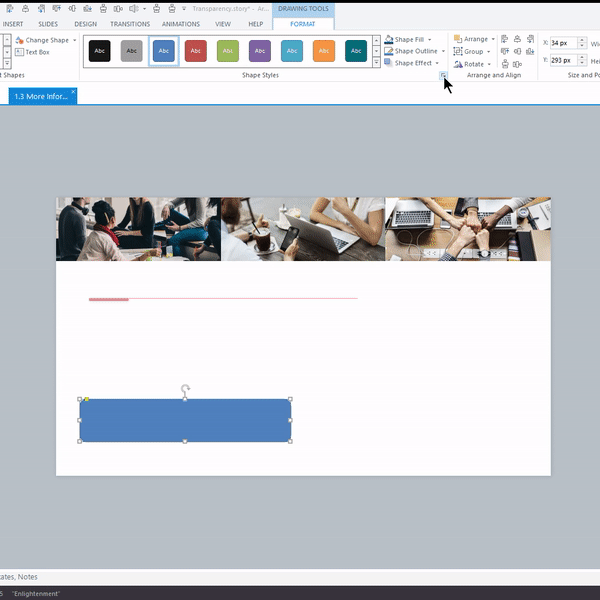Viewport: 600px width, 600px height.
Task: Distribute horizontally via Arrange and Align group icon
Action: (x=517, y=64)
